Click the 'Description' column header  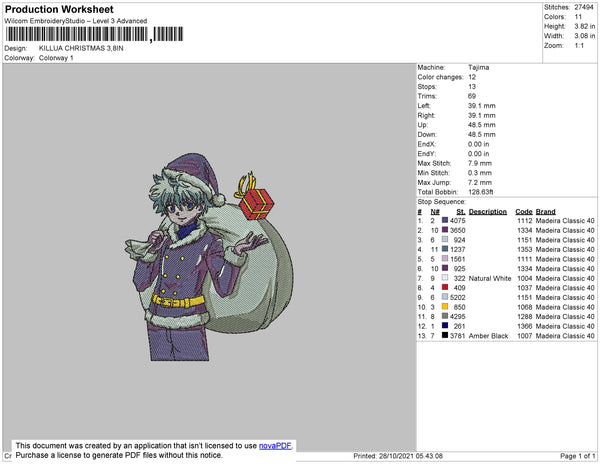click(488, 212)
